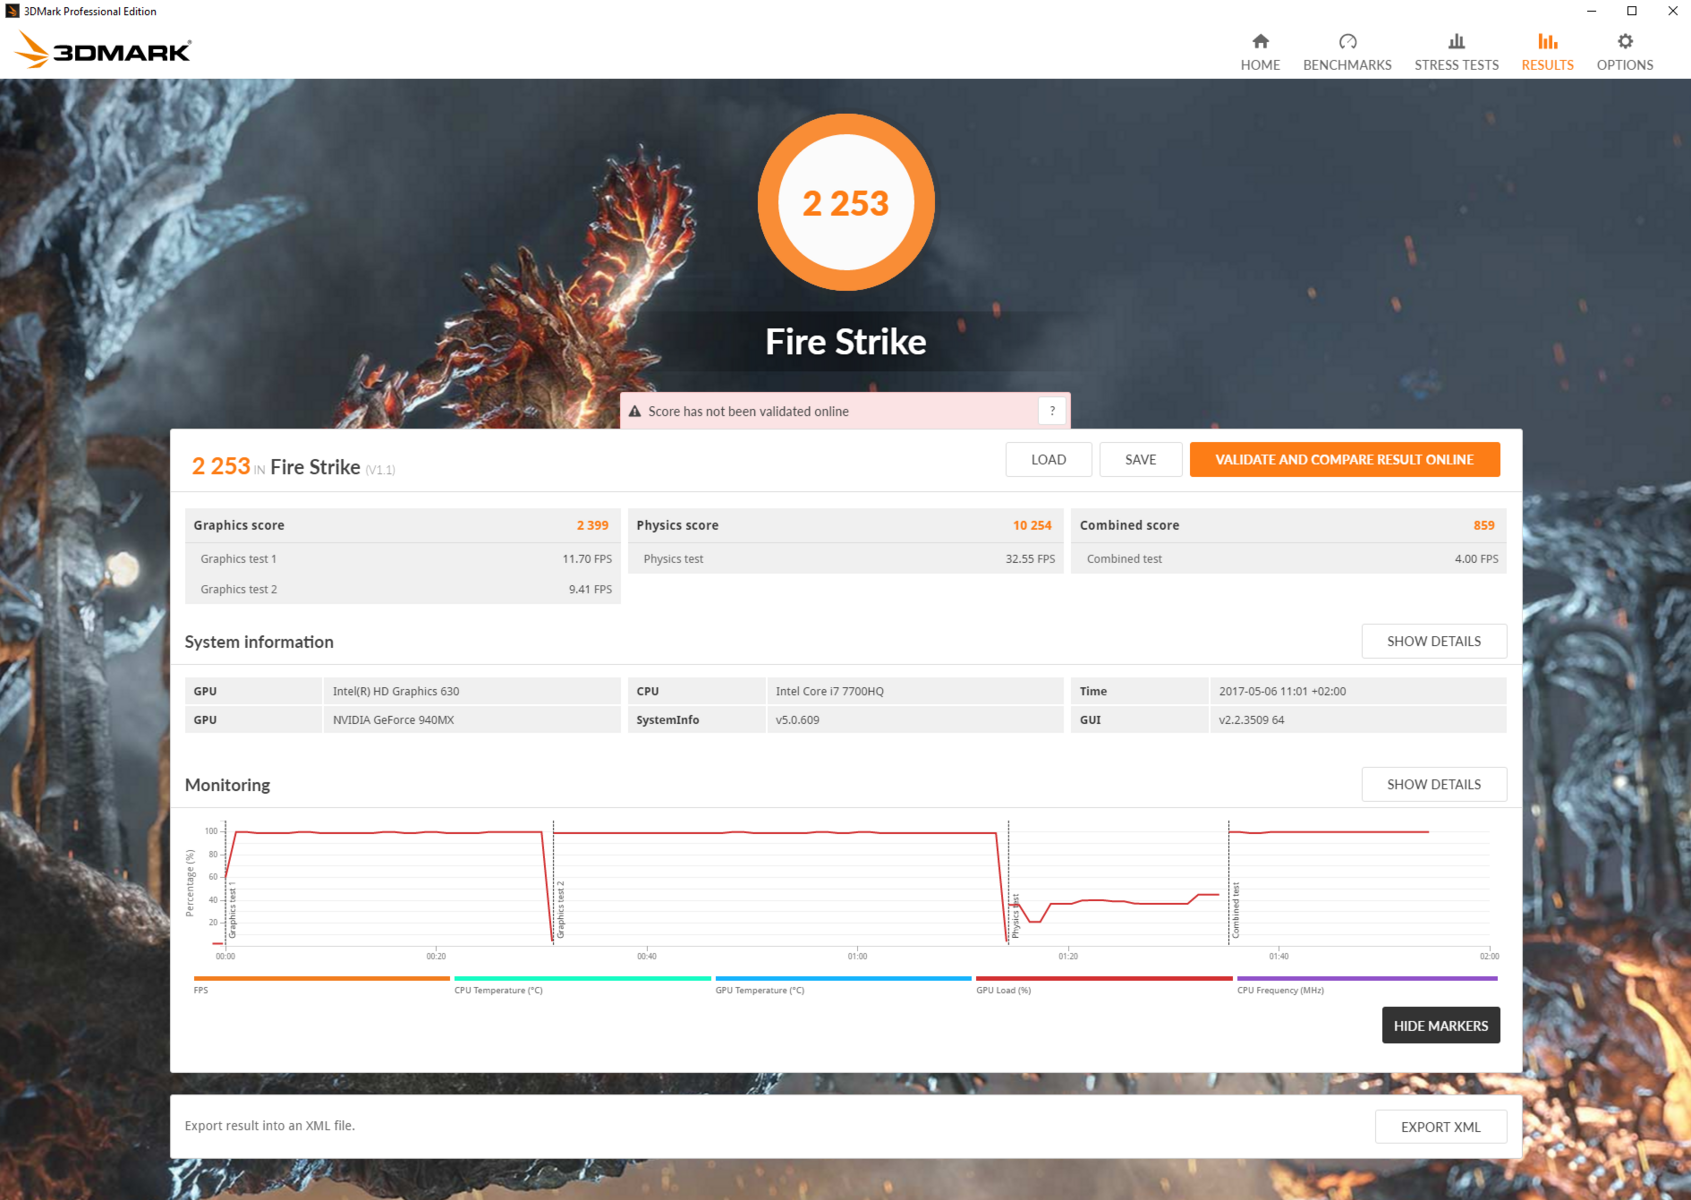The image size is (1691, 1200).
Task: Click the Time value 2017-05-06 11:01
Action: 1282,691
